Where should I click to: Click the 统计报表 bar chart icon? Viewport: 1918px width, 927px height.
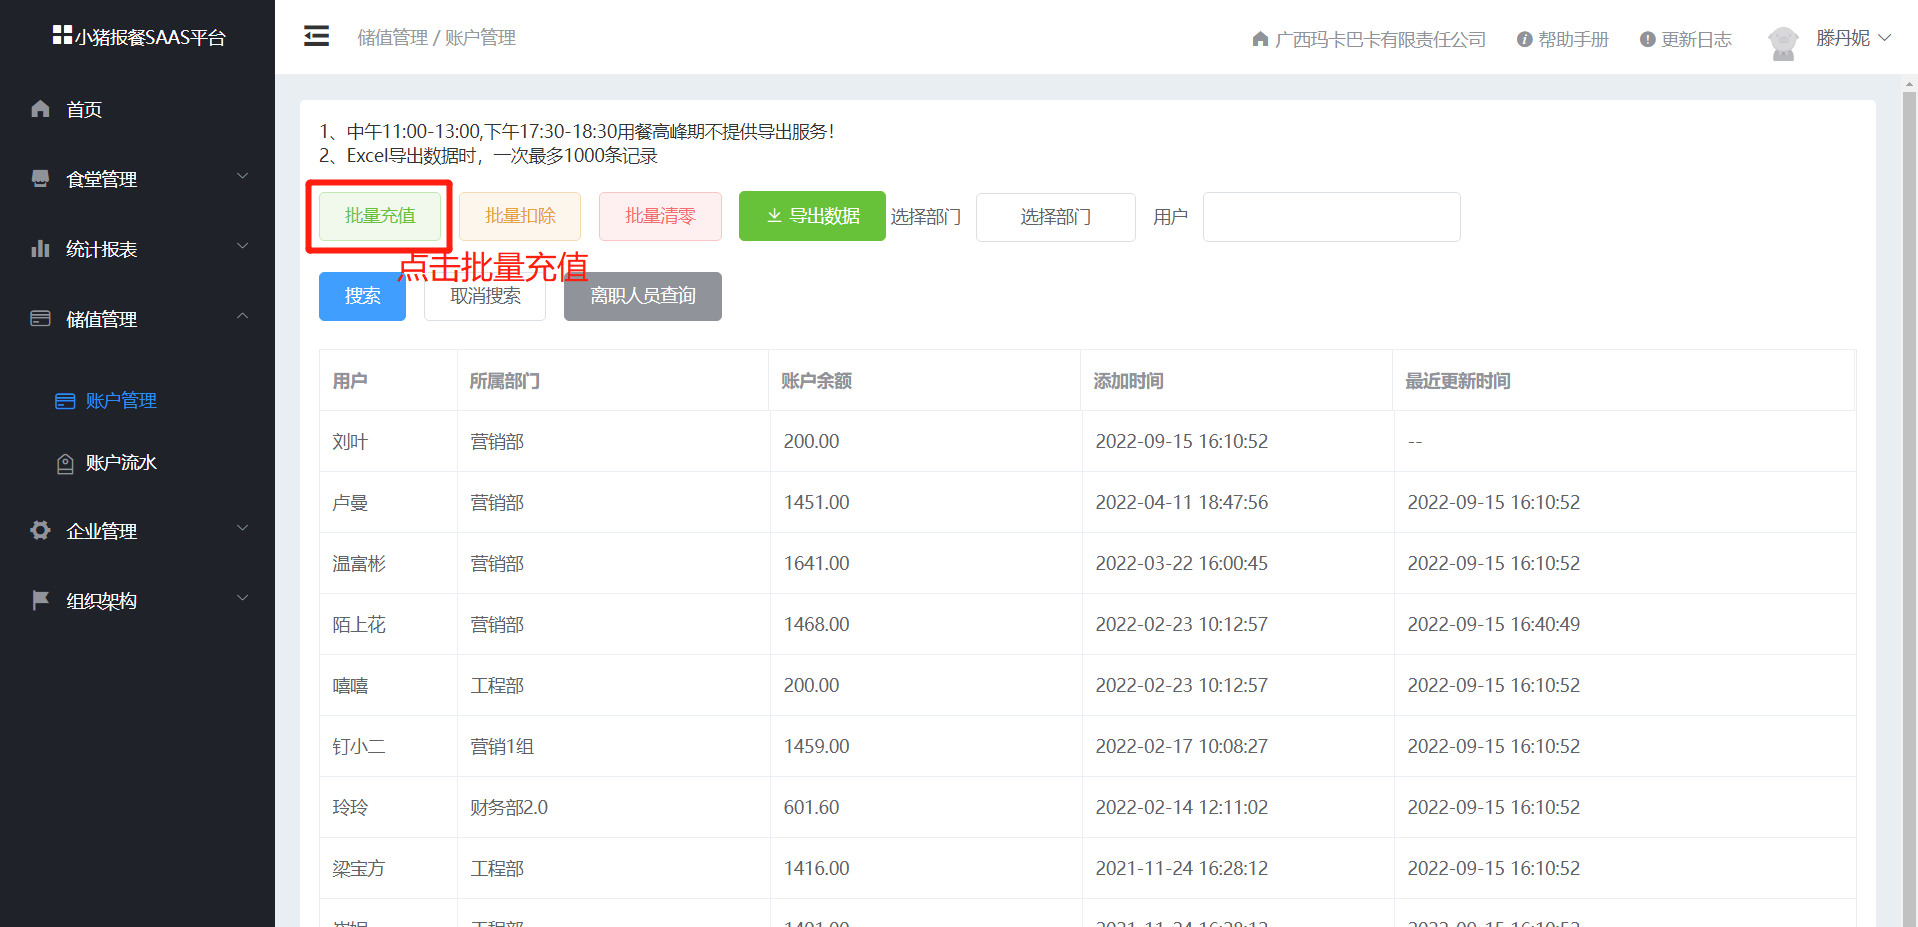click(x=40, y=248)
